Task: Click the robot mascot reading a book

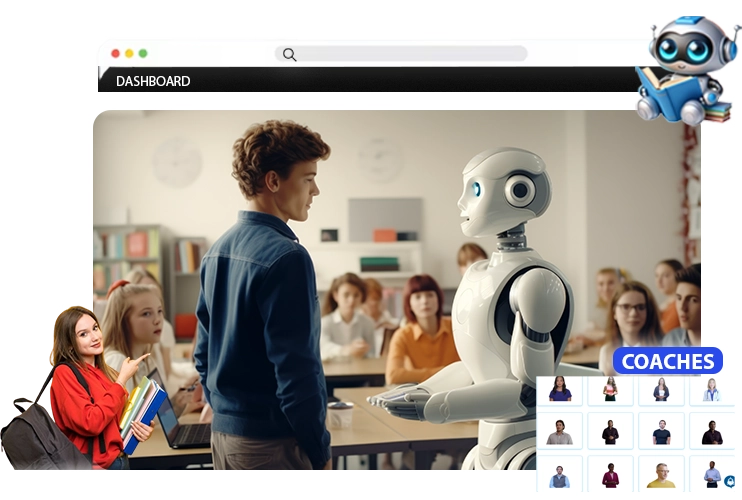Action: 687,68
